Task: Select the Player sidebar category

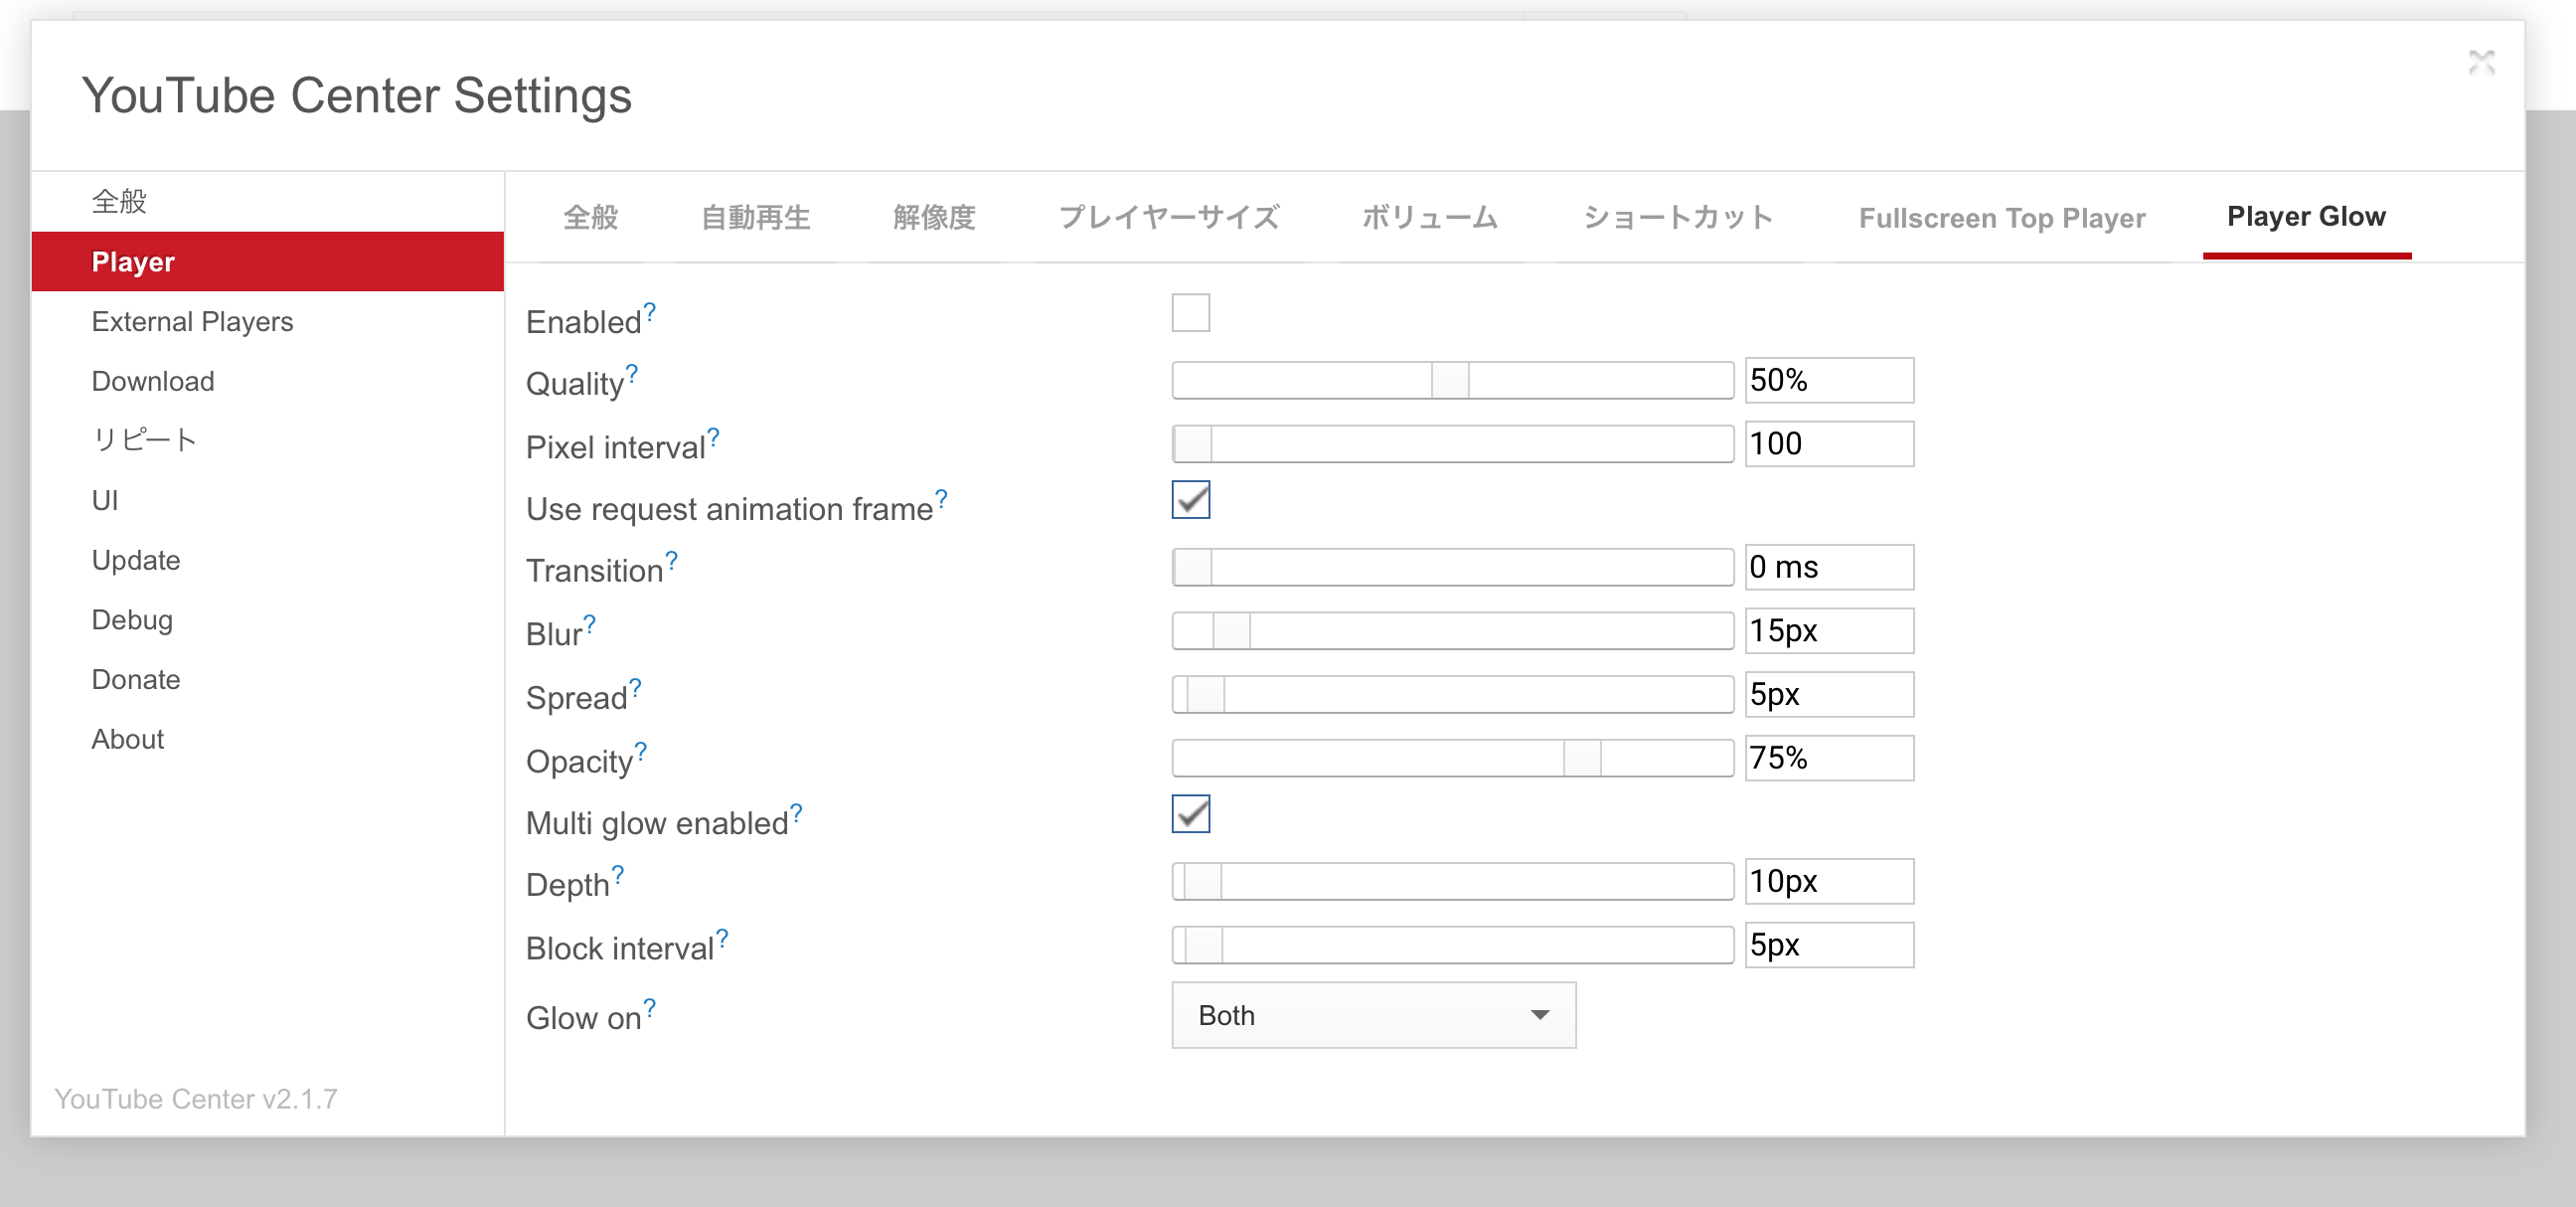Action: (x=268, y=262)
